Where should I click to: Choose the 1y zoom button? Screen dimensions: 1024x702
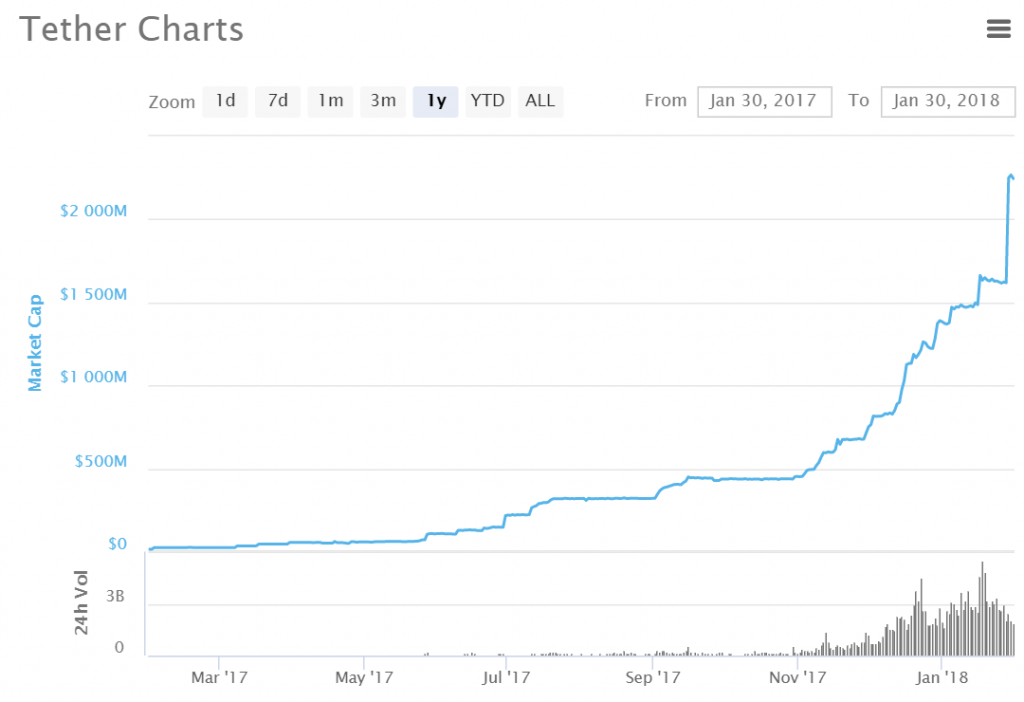(x=436, y=101)
